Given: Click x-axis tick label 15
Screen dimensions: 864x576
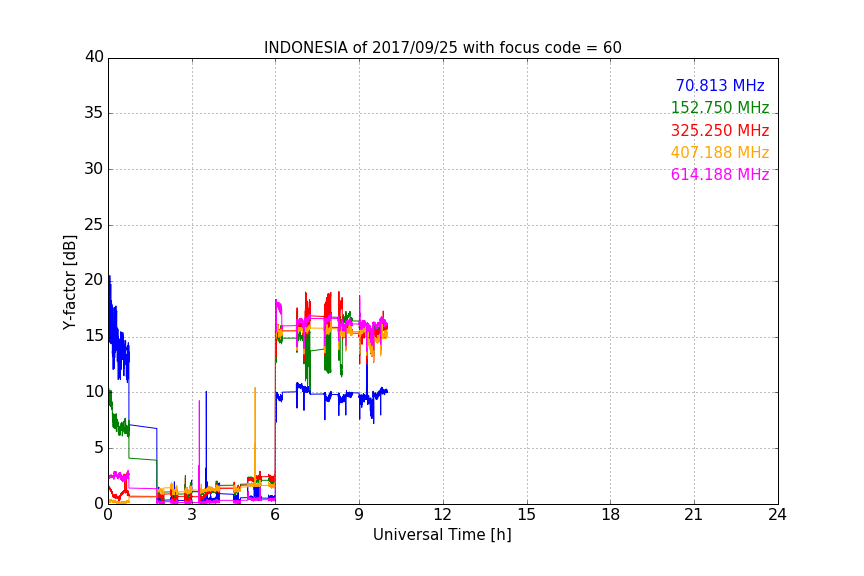Looking at the screenshot, I should (526, 515).
